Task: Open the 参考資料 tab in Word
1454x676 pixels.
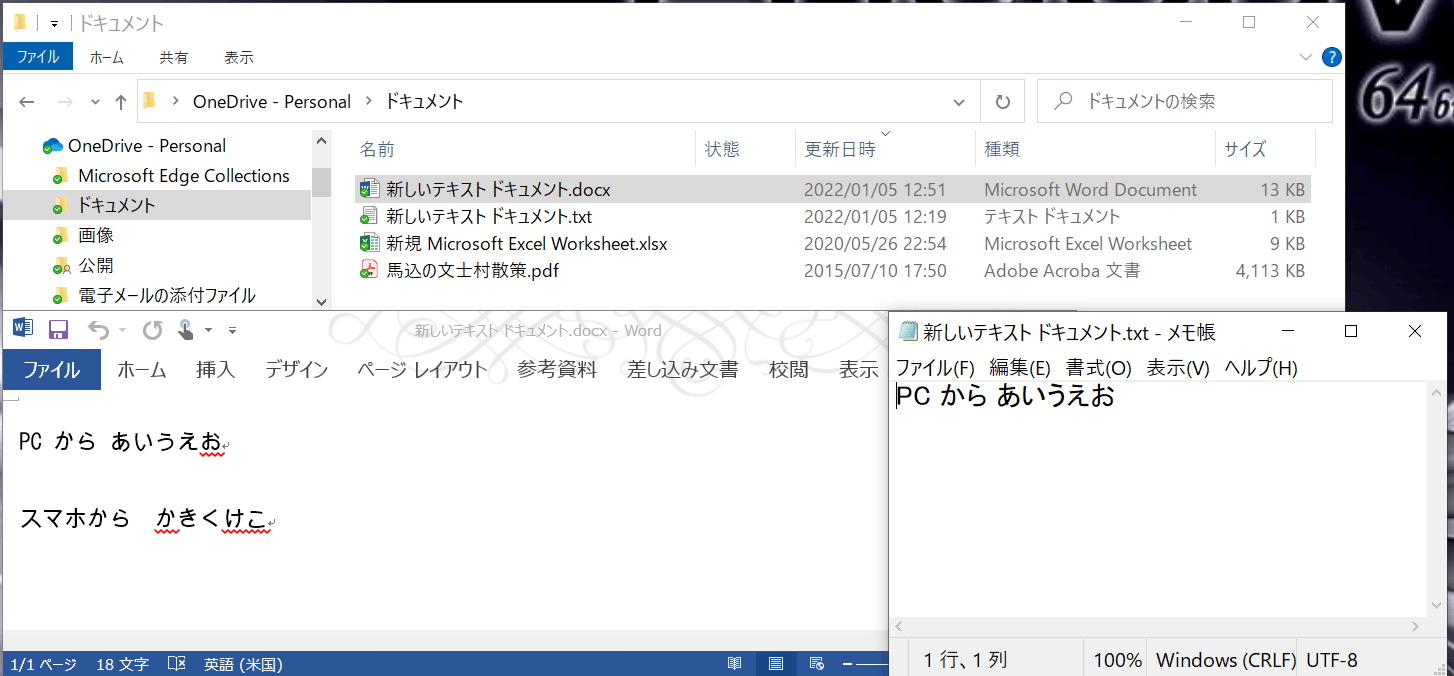Action: [557, 369]
